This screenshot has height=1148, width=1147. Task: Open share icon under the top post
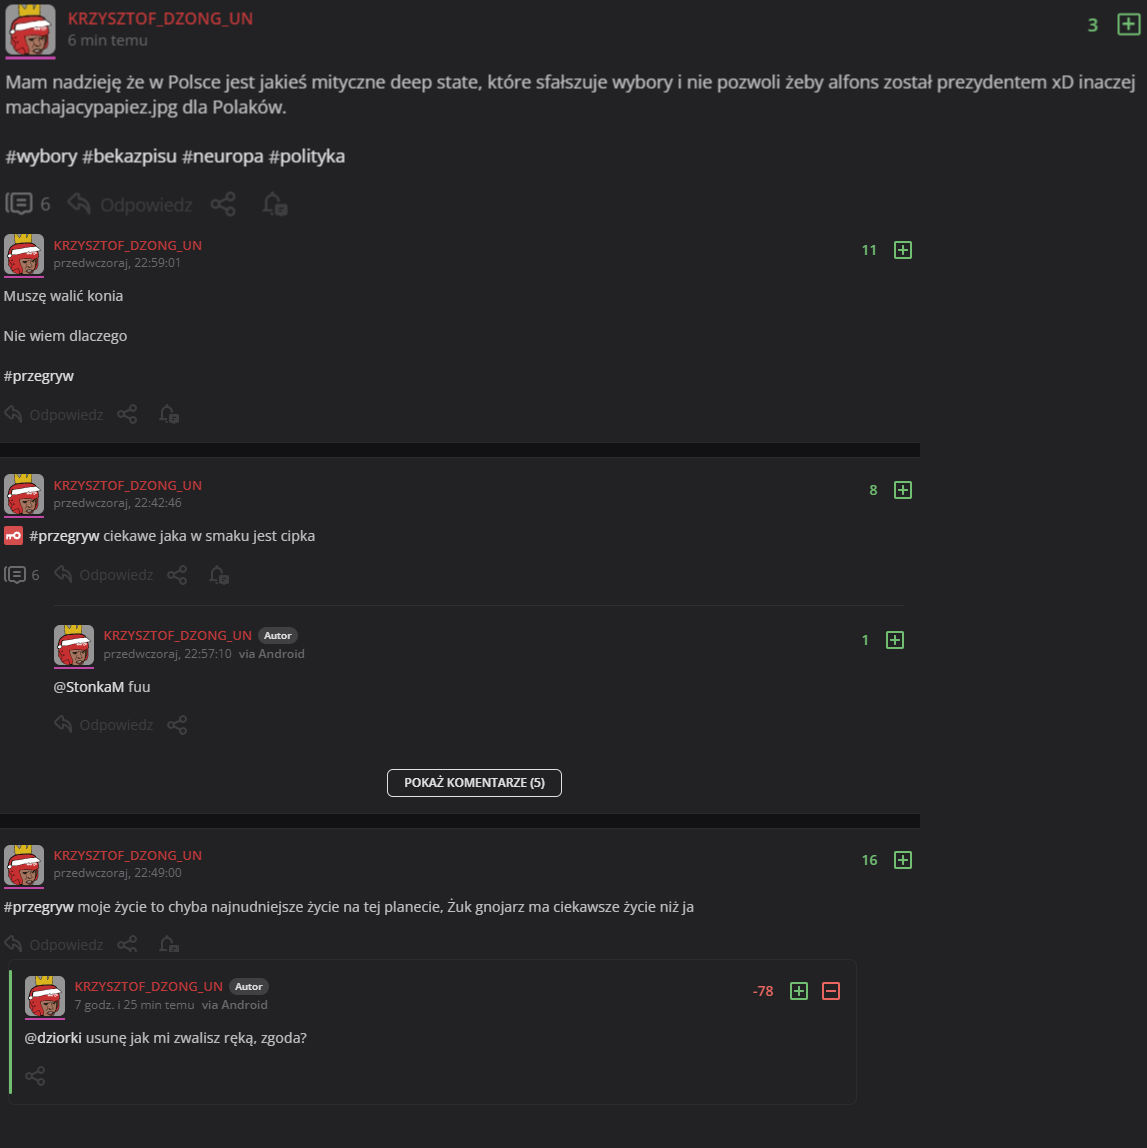(223, 204)
